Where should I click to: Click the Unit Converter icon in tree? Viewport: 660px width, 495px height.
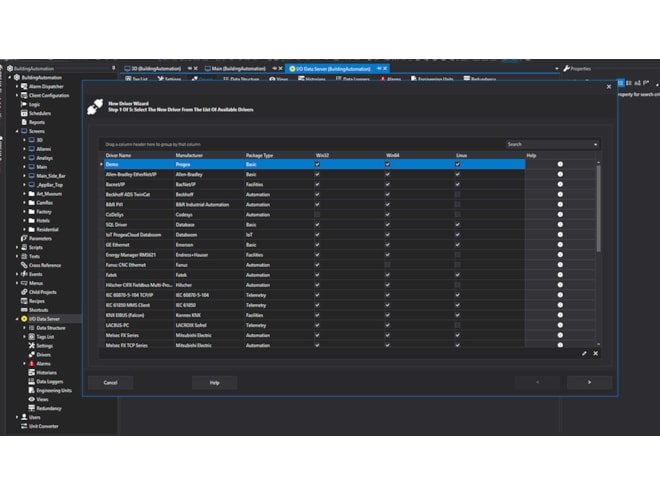click(x=23, y=425)
